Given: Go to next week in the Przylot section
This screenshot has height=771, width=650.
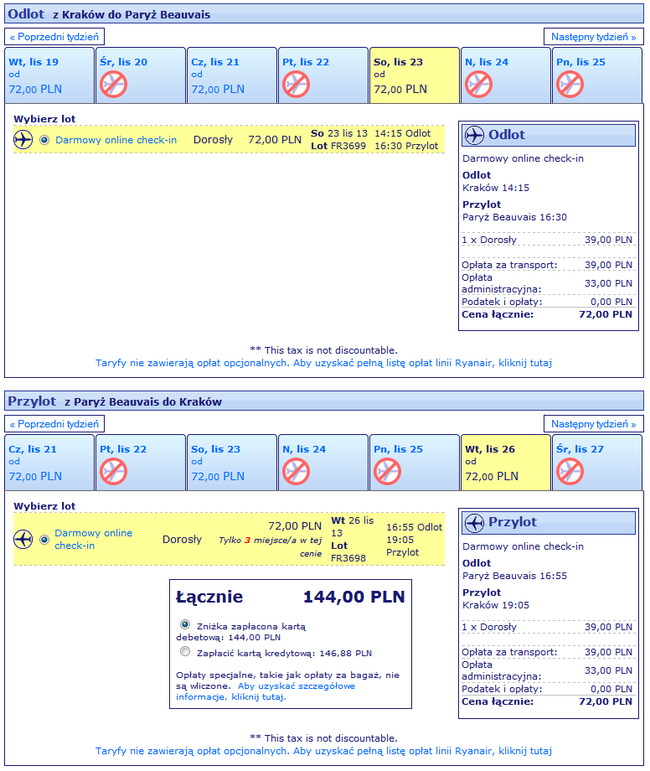Looking at the screenshot, I should (593, 424).
